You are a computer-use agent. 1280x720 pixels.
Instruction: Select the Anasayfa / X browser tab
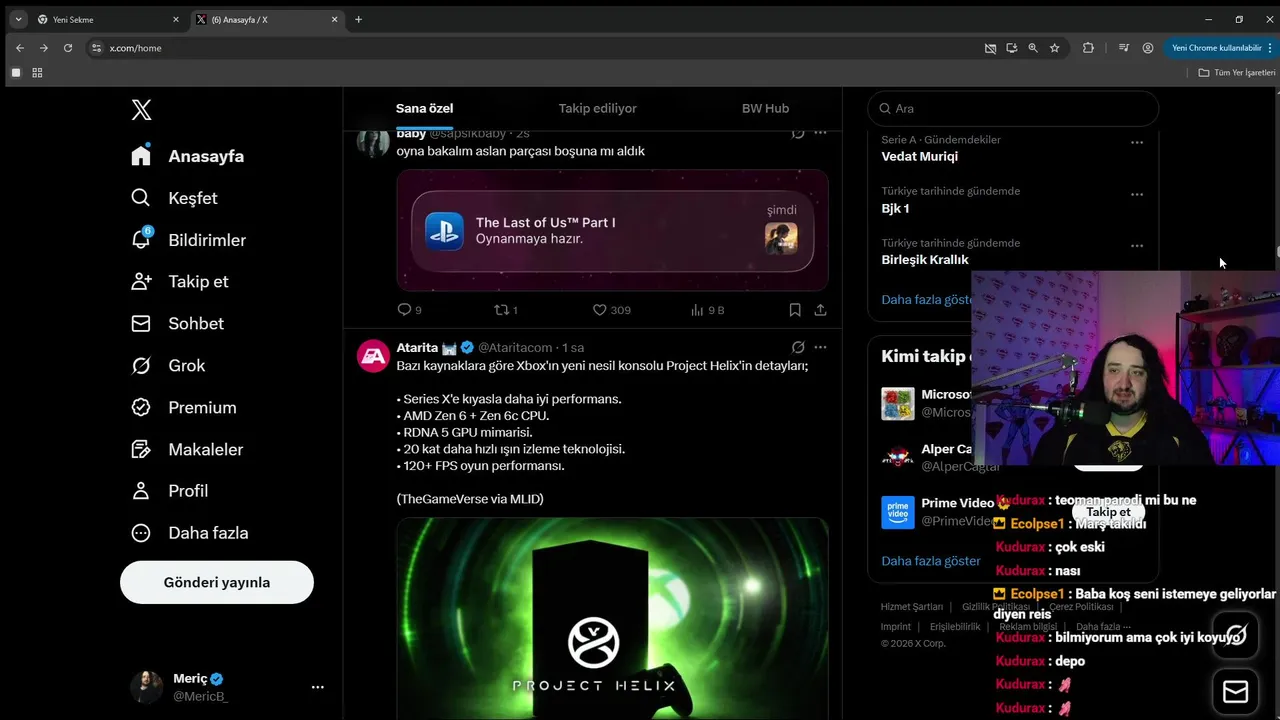point(268,19)
